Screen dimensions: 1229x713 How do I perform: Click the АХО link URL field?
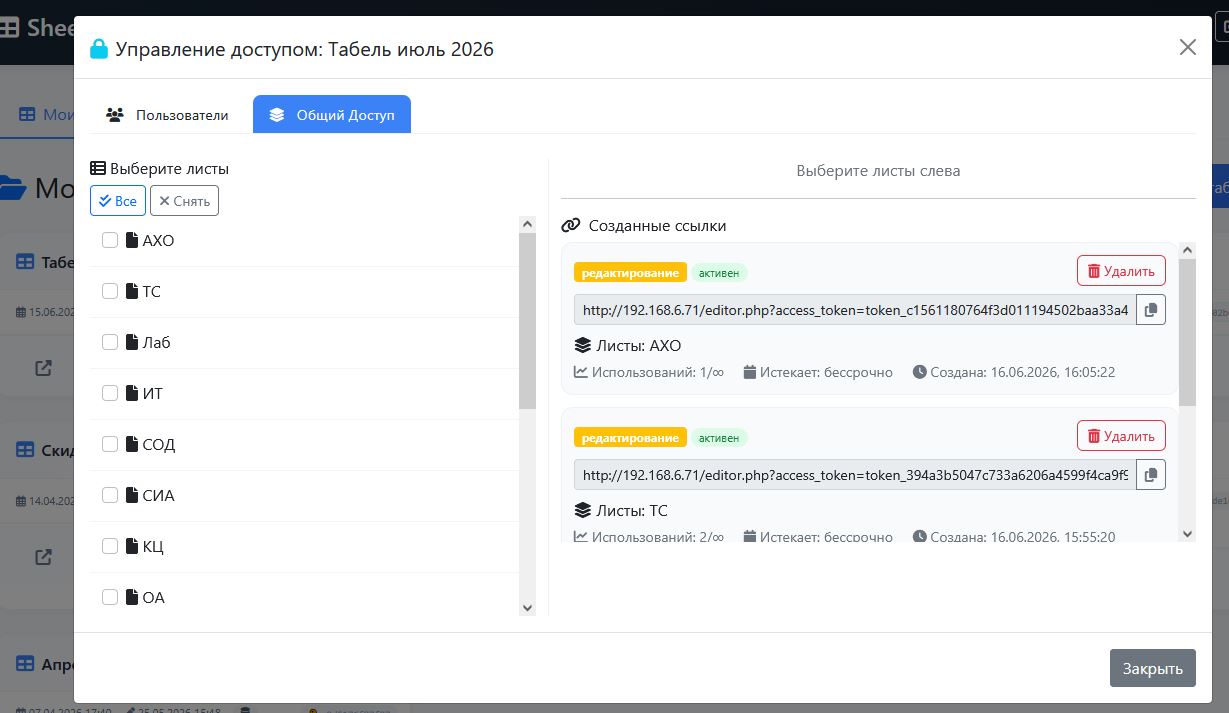855,310
